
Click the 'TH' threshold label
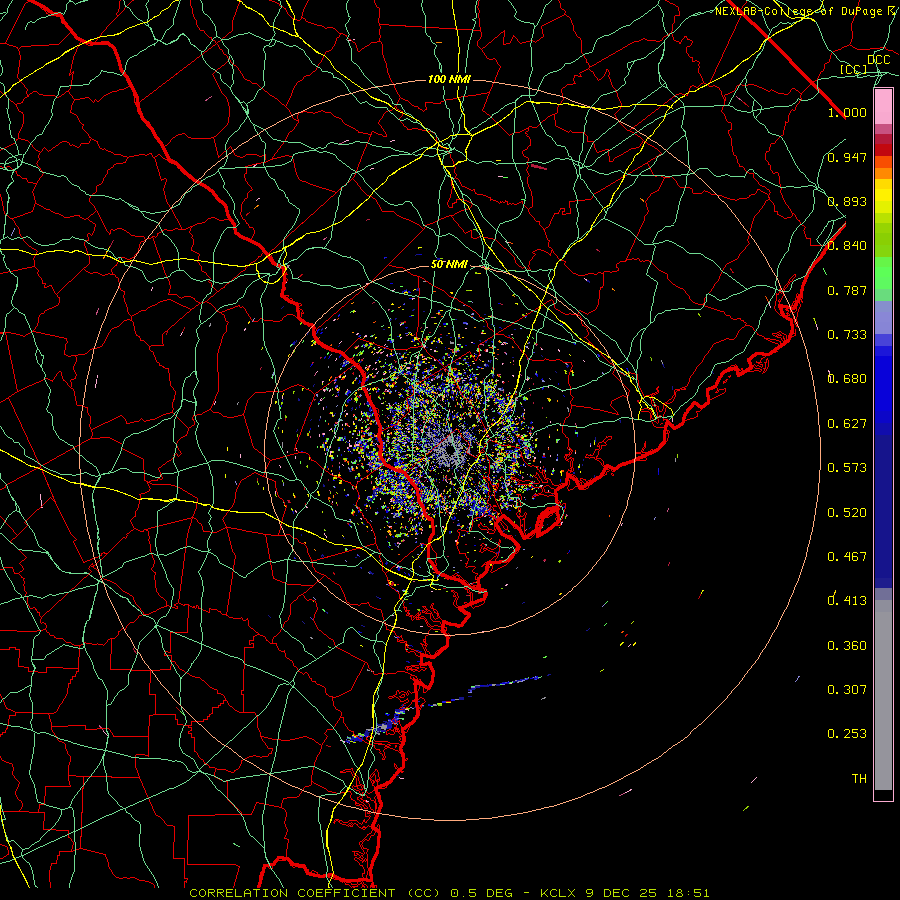point(859,779)
